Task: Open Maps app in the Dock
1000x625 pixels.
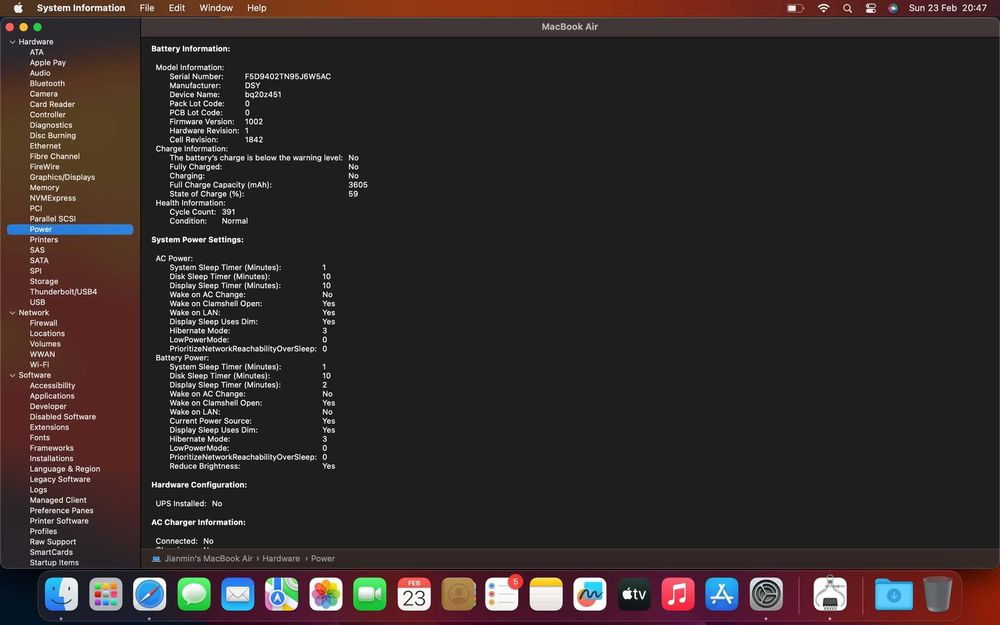Action: click(x=282, y=594)
